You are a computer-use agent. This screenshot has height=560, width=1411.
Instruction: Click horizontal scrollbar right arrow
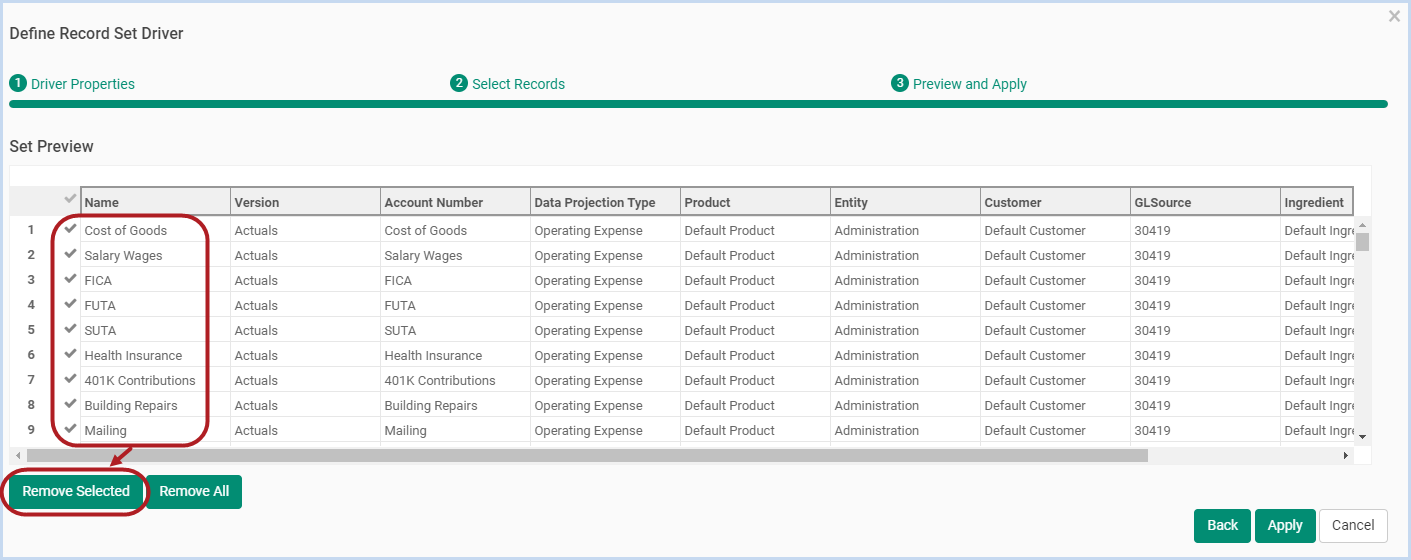[1346, 455]
